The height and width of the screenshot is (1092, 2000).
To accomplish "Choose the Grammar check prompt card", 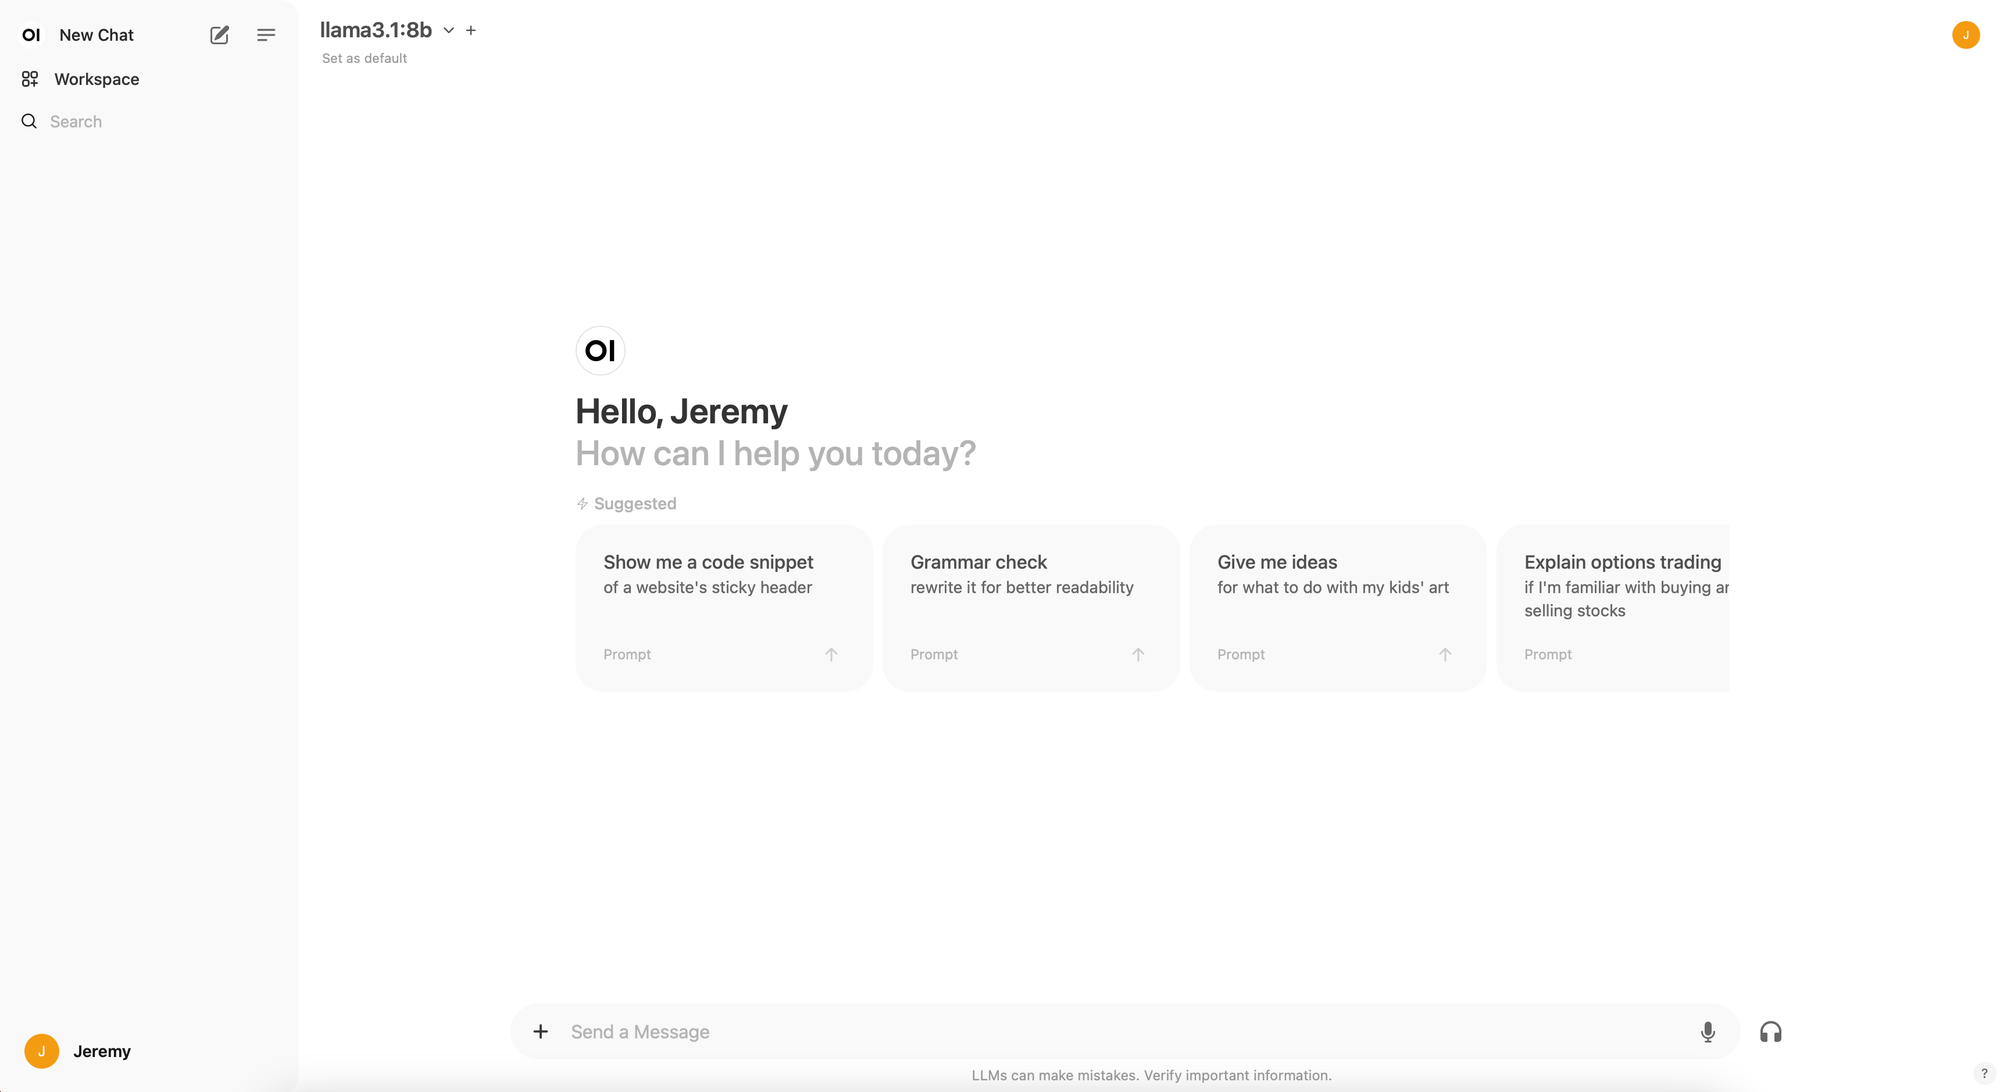I will [1030, 607].
